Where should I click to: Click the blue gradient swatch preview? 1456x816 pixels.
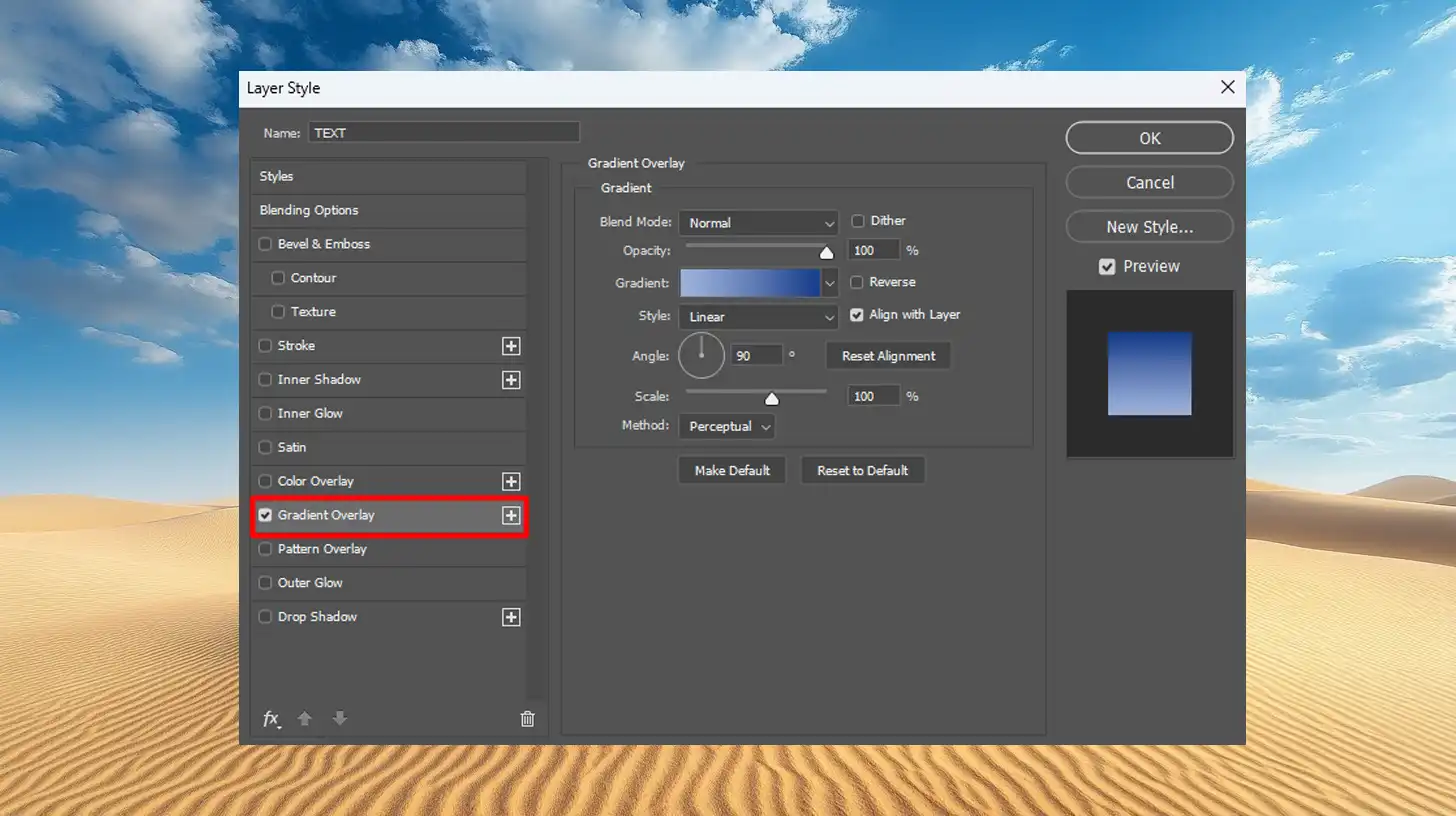click(x=749, y=283)
